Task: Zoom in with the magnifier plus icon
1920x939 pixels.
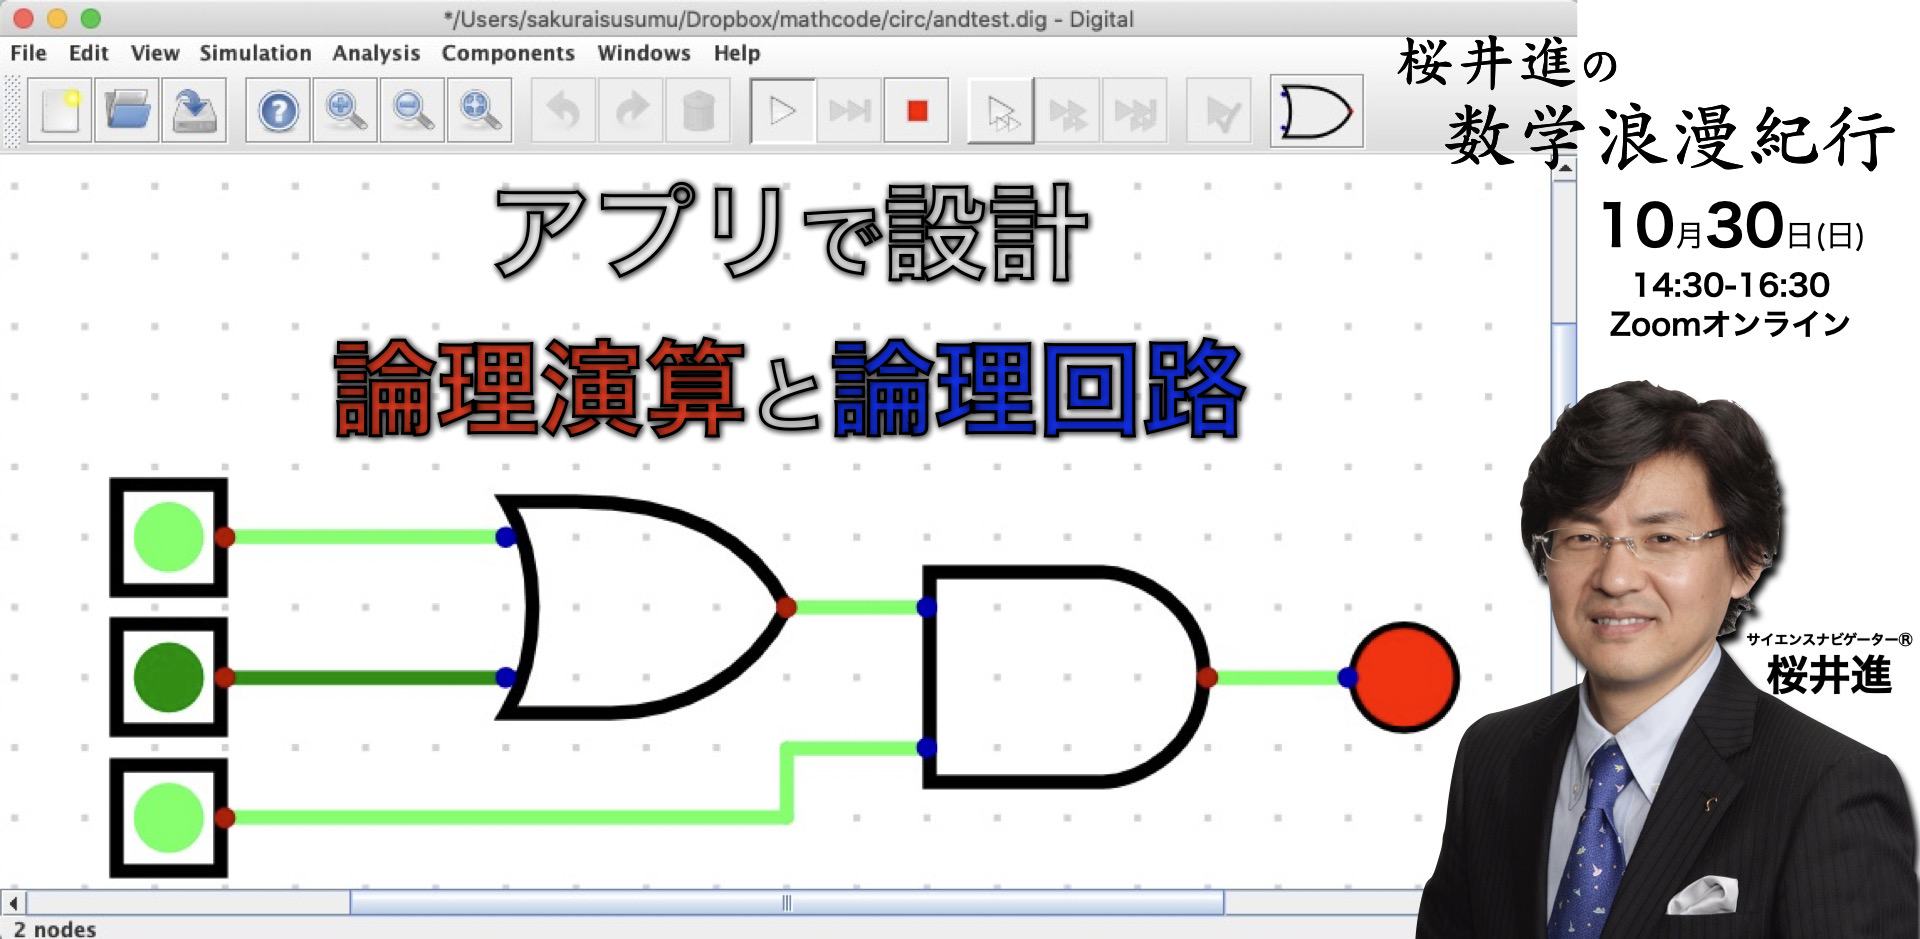Action: 345,111
